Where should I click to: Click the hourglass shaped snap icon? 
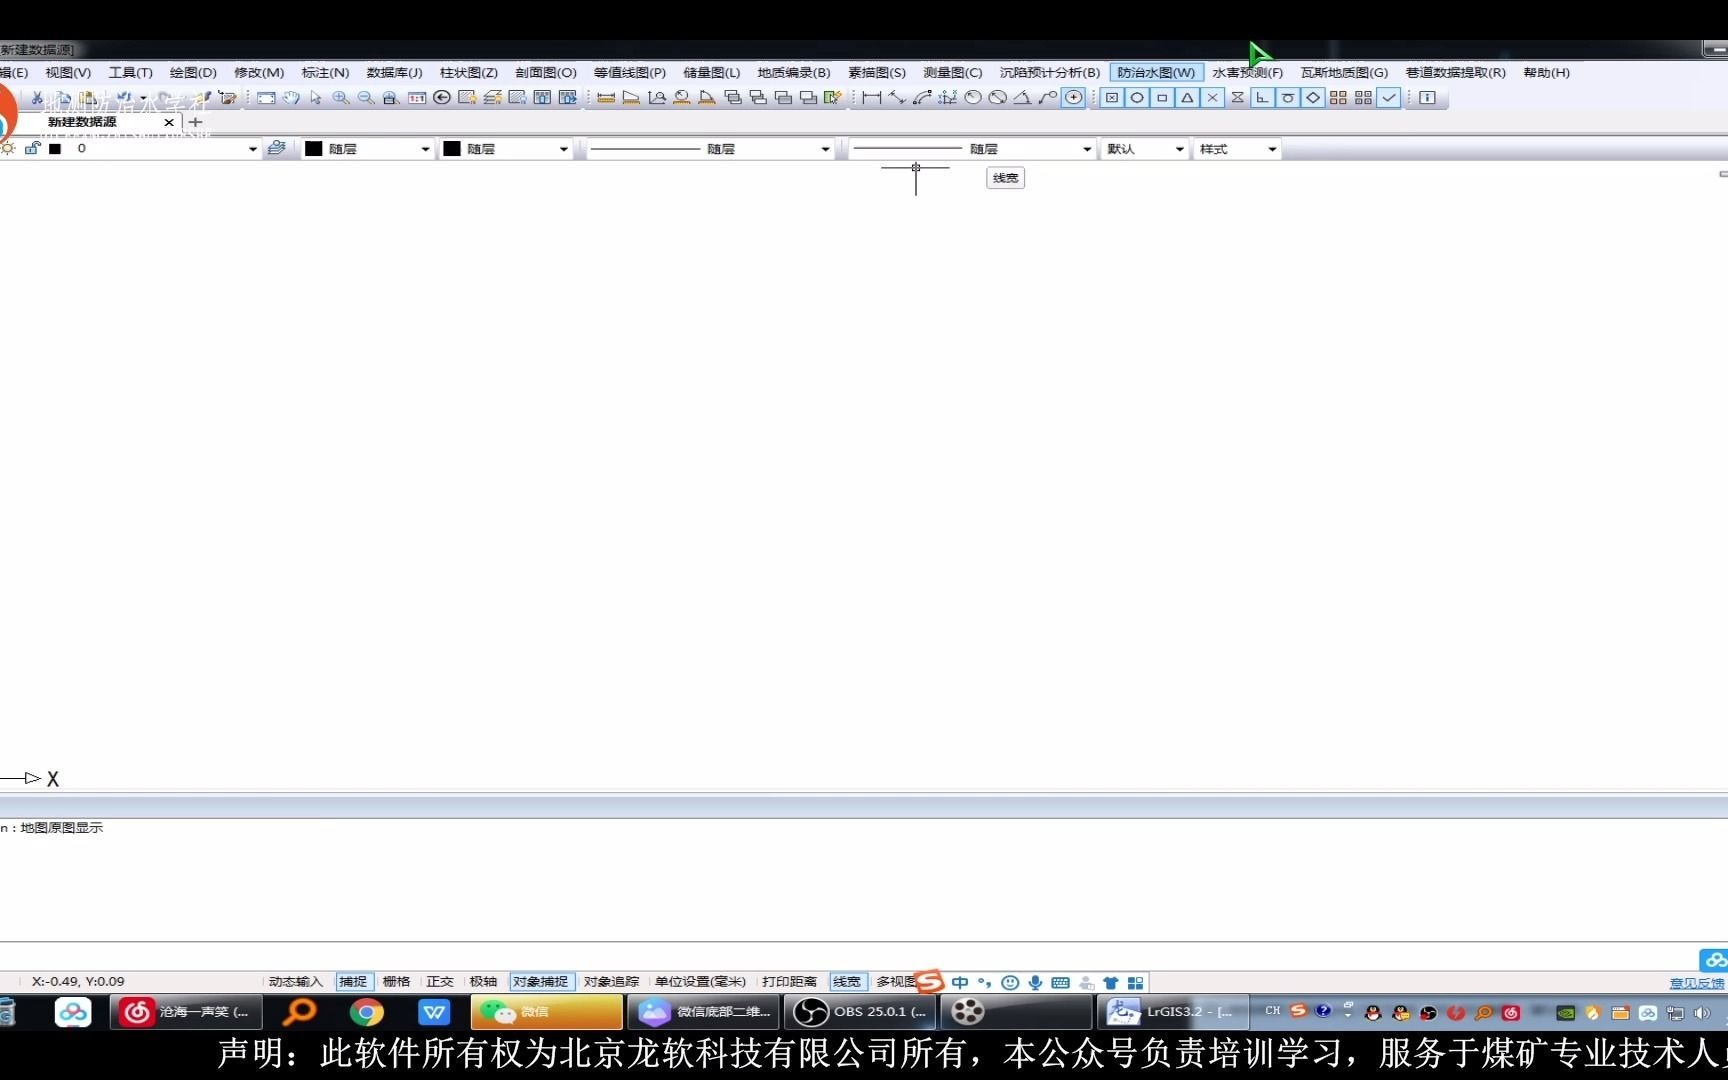pyautogui.click(x=1237, y=98)
